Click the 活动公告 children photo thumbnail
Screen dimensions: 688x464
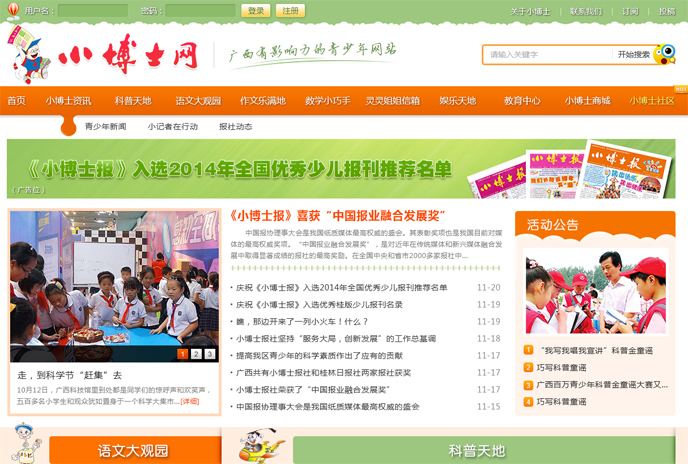point(595,290)
